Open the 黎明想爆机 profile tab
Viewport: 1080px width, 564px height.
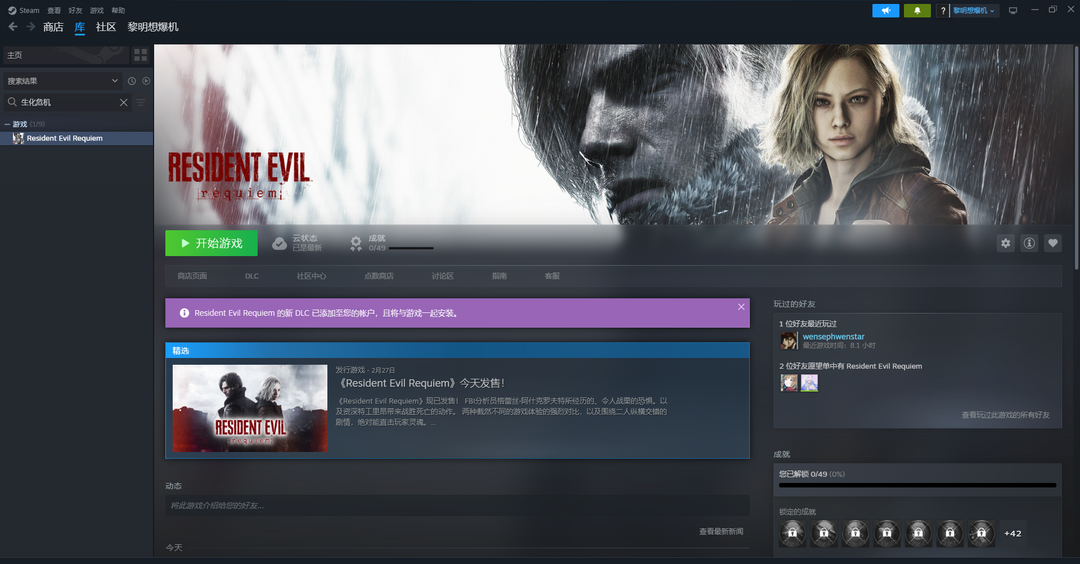pos(153,27)
